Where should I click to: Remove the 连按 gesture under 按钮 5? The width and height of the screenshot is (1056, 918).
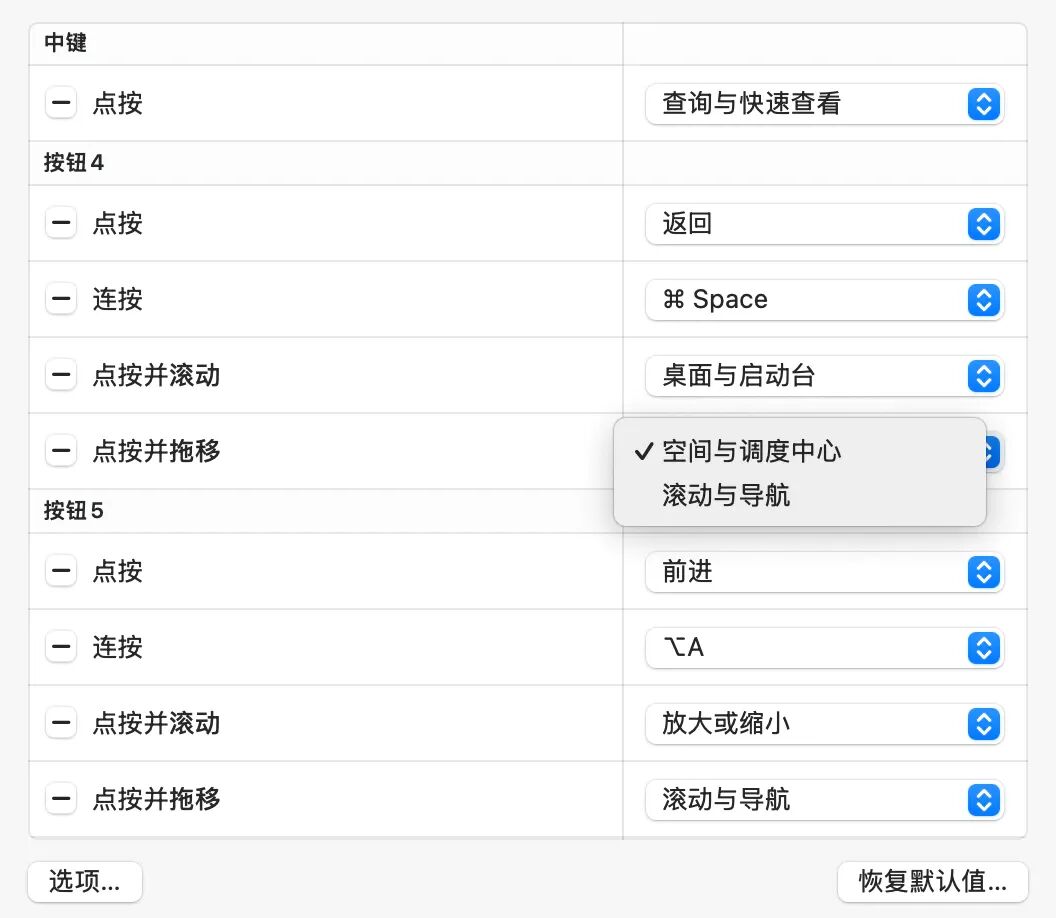pos(61,647)
